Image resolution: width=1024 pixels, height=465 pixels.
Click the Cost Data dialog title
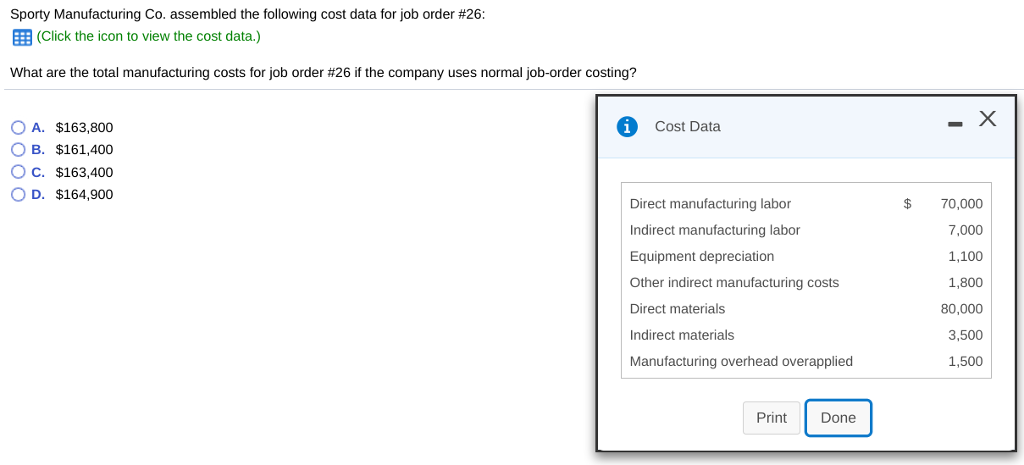687,126
